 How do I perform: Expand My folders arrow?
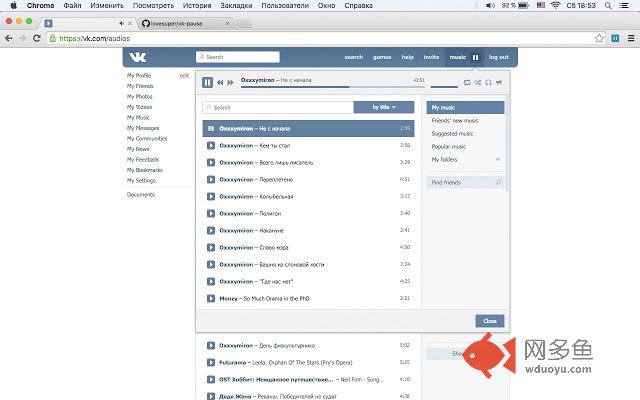pos(498,160)
